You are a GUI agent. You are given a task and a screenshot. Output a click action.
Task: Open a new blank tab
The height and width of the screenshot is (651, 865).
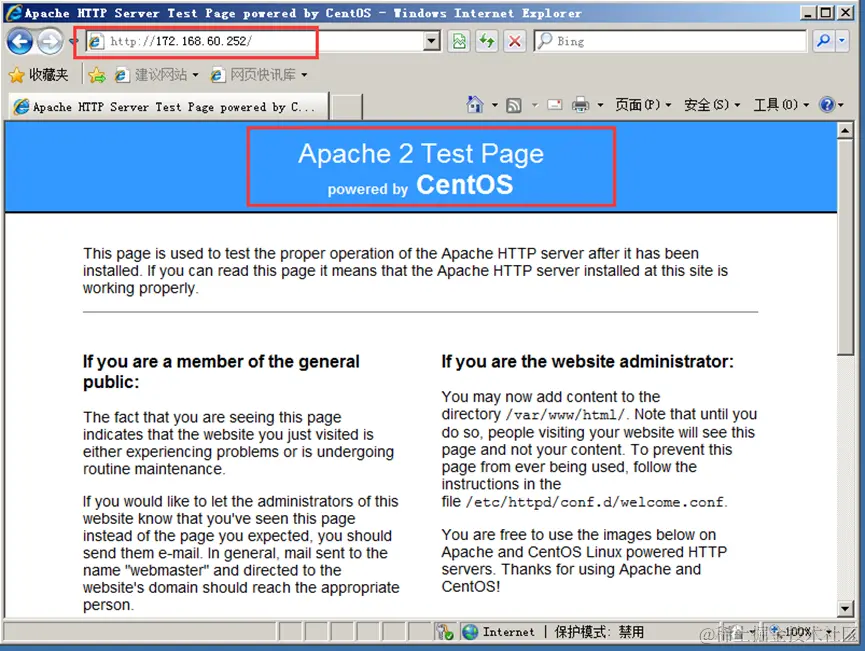tap(346, 106)
